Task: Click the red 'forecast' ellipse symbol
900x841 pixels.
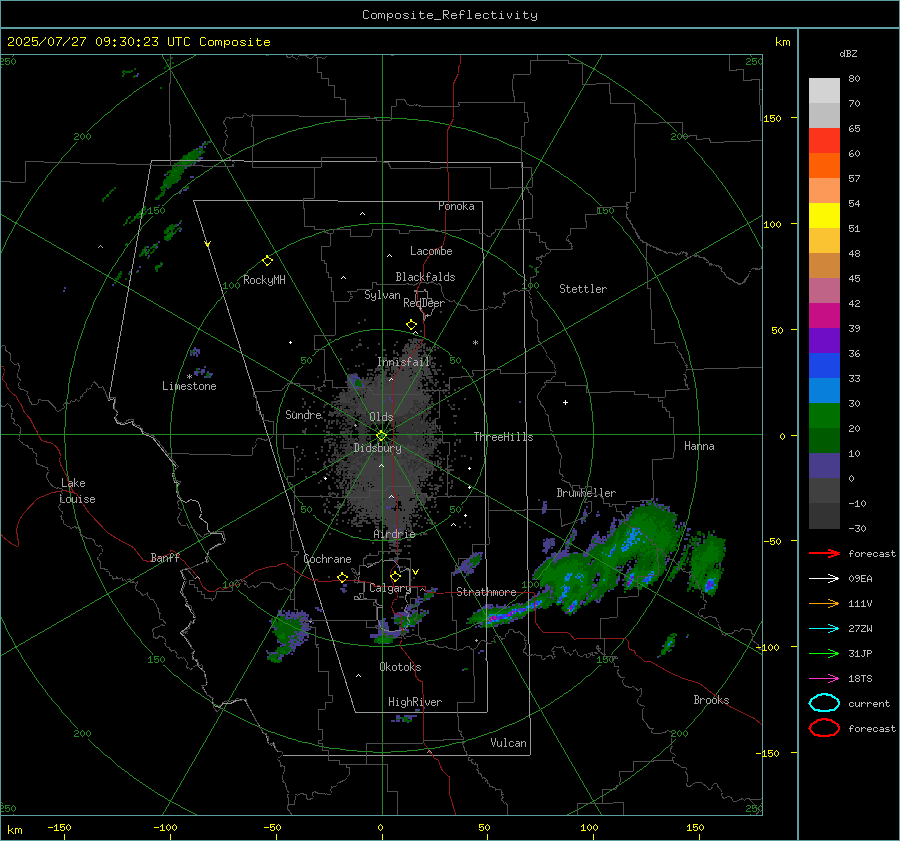Action: tap(824, 728)
